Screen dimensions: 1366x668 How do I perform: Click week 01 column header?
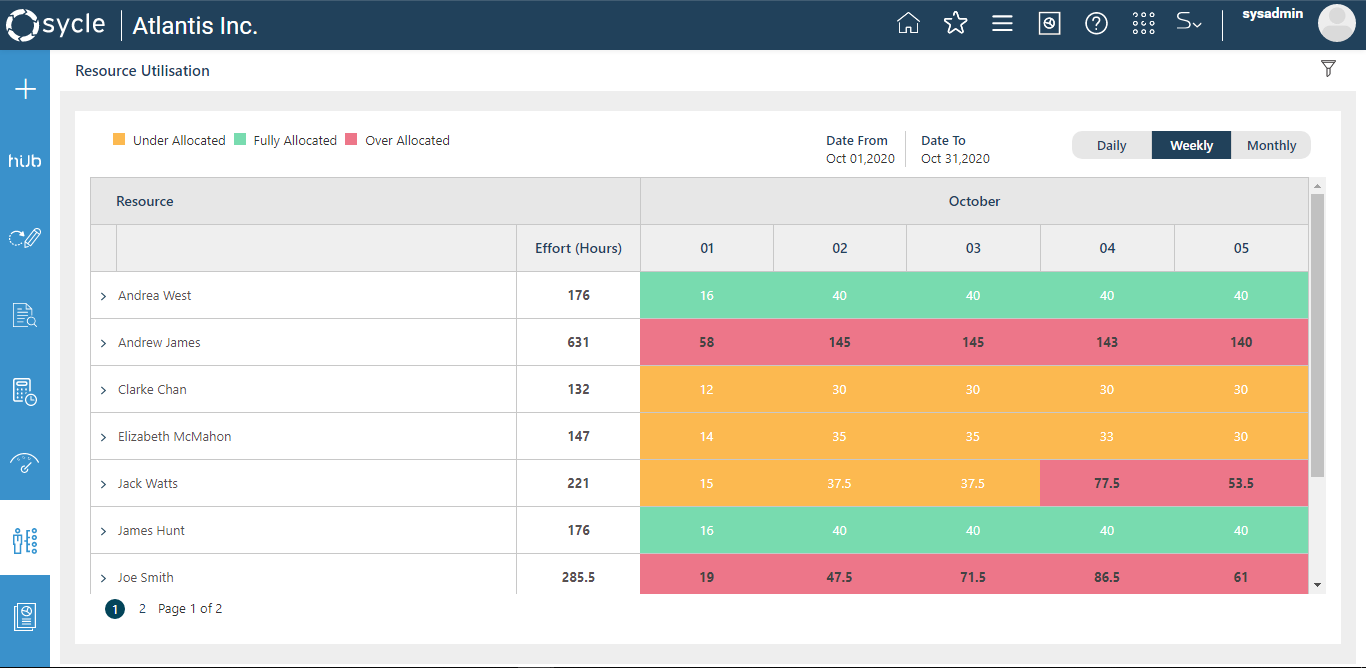[x=707, y=248]
